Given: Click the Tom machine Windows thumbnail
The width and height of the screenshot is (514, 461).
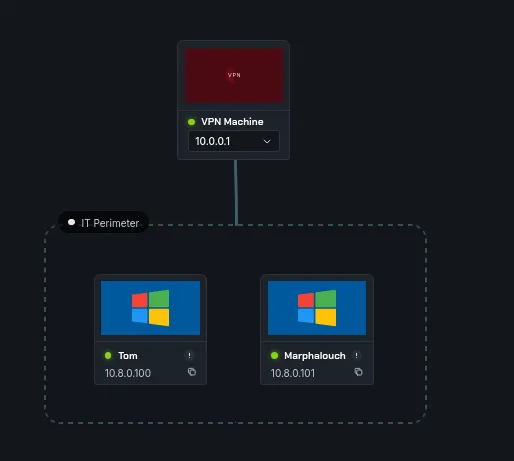Looking at the screenshot, I should pos(150,308).
